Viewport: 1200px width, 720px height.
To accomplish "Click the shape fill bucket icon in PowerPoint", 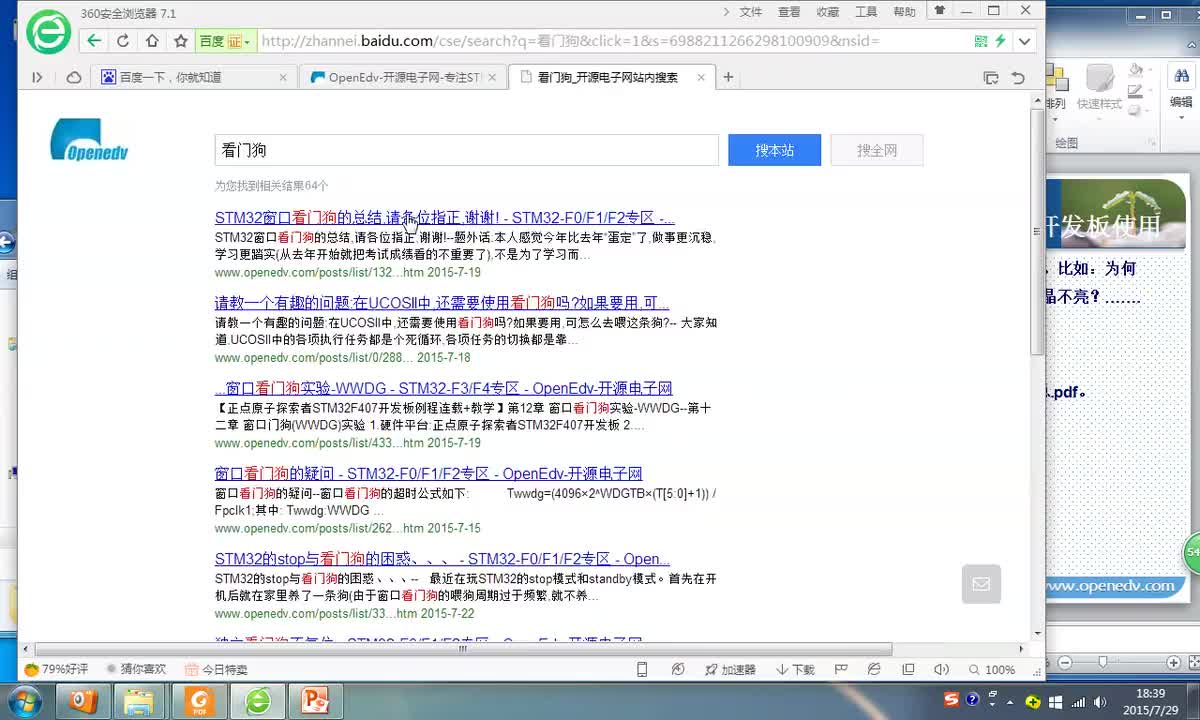I will [1137, 70].
